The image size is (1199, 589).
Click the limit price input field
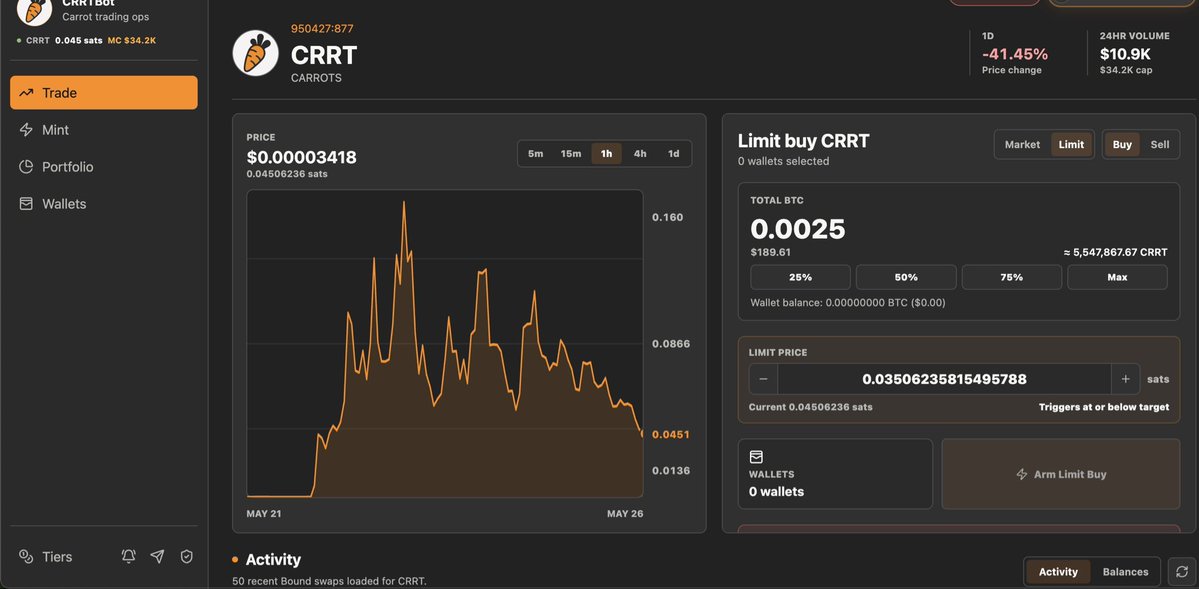(x=944, y=379)
